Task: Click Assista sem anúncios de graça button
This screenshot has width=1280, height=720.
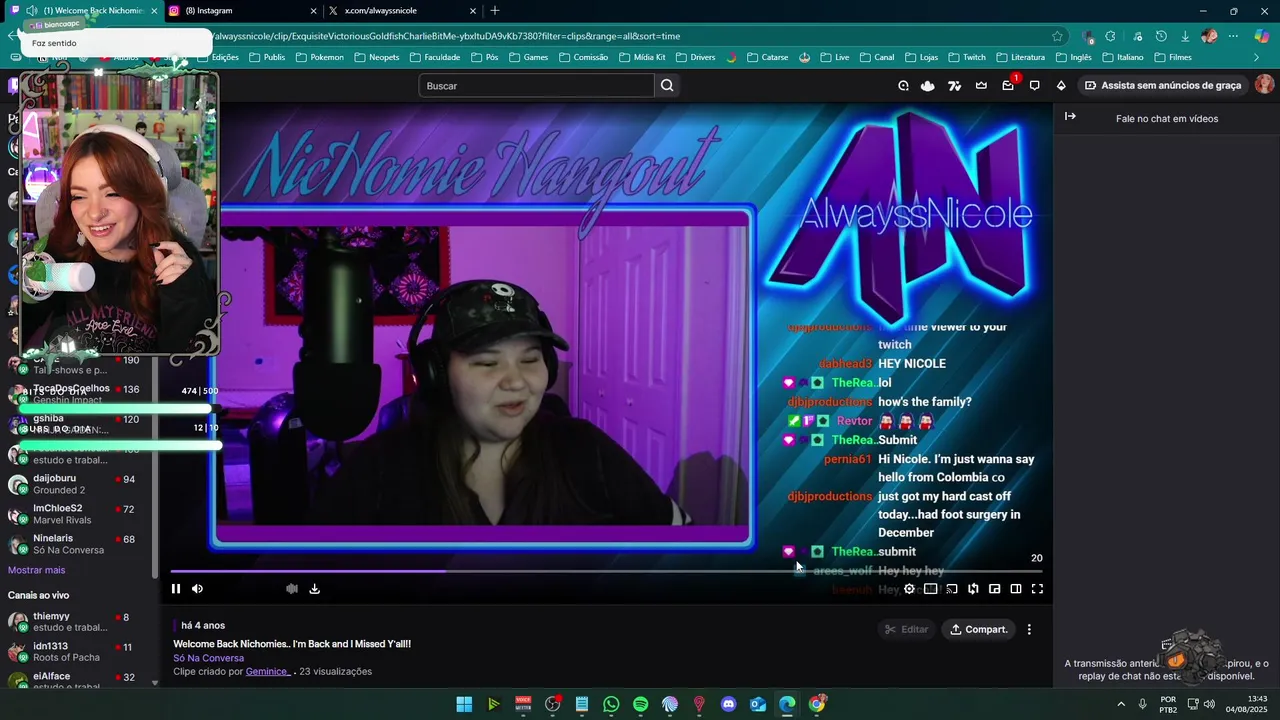Action: tap(1163, 86)
